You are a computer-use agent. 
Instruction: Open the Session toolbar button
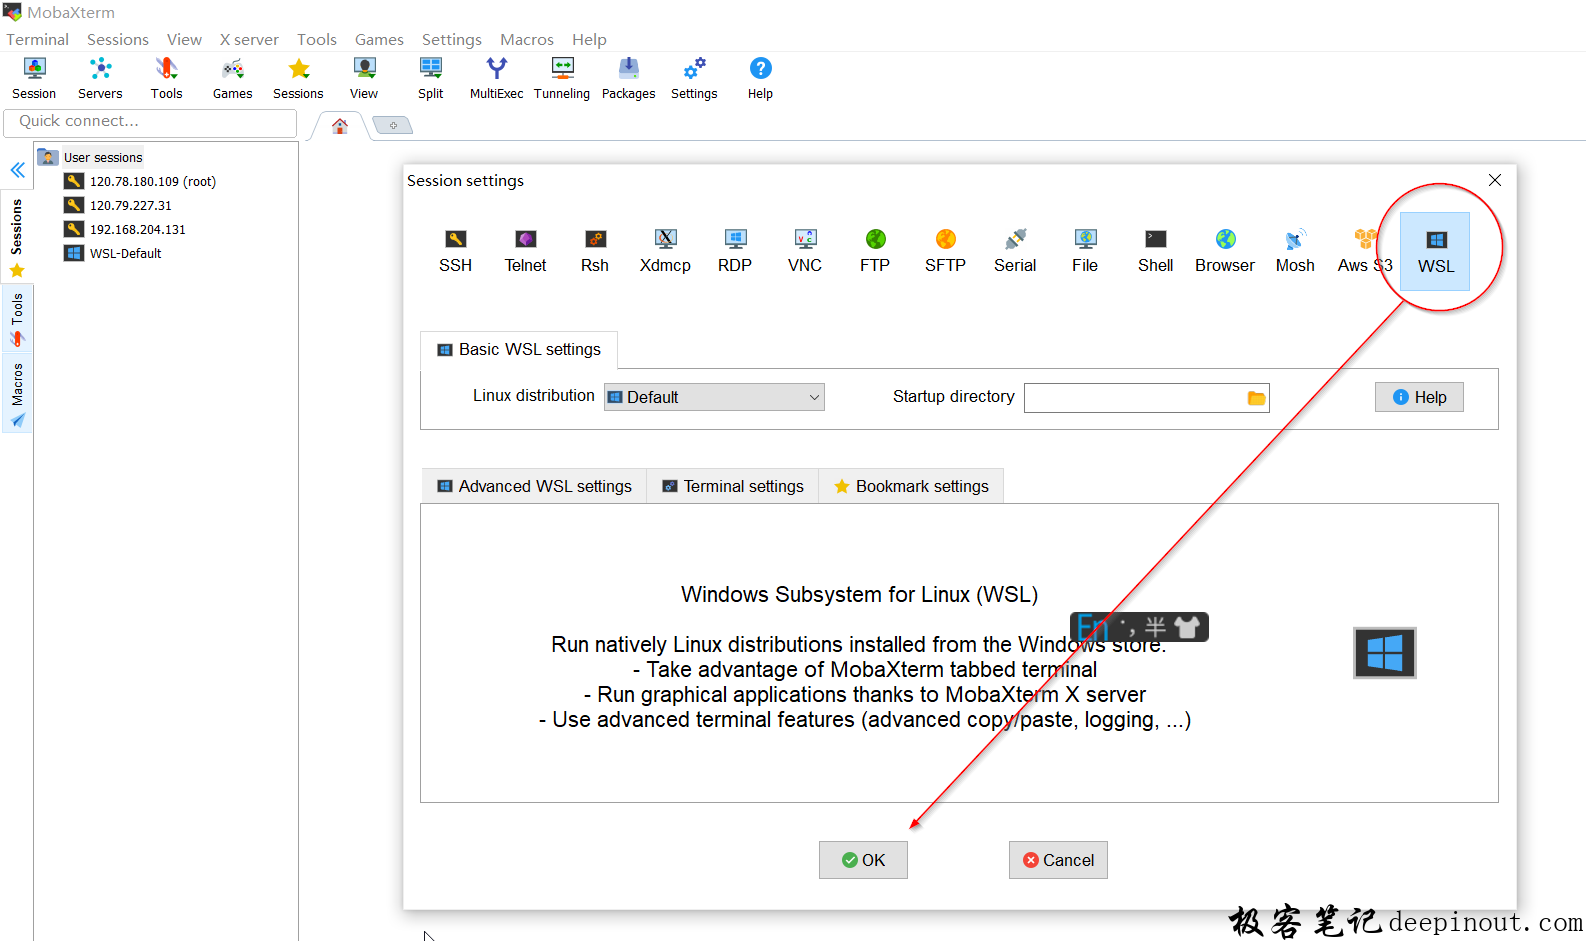pos(34,79)
